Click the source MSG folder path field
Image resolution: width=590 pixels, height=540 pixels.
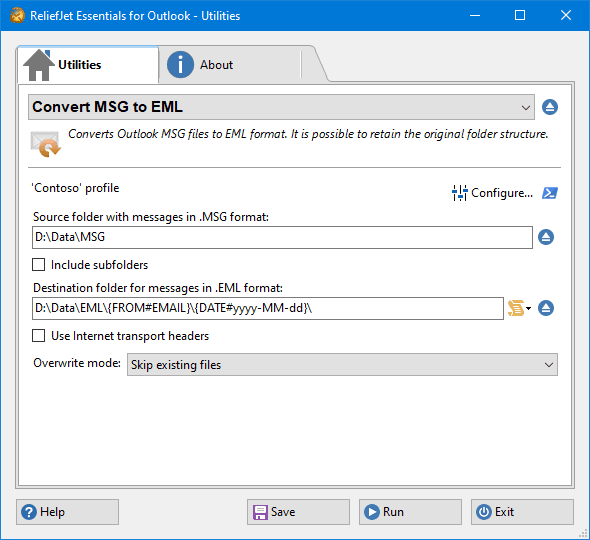tap(282, 237)
